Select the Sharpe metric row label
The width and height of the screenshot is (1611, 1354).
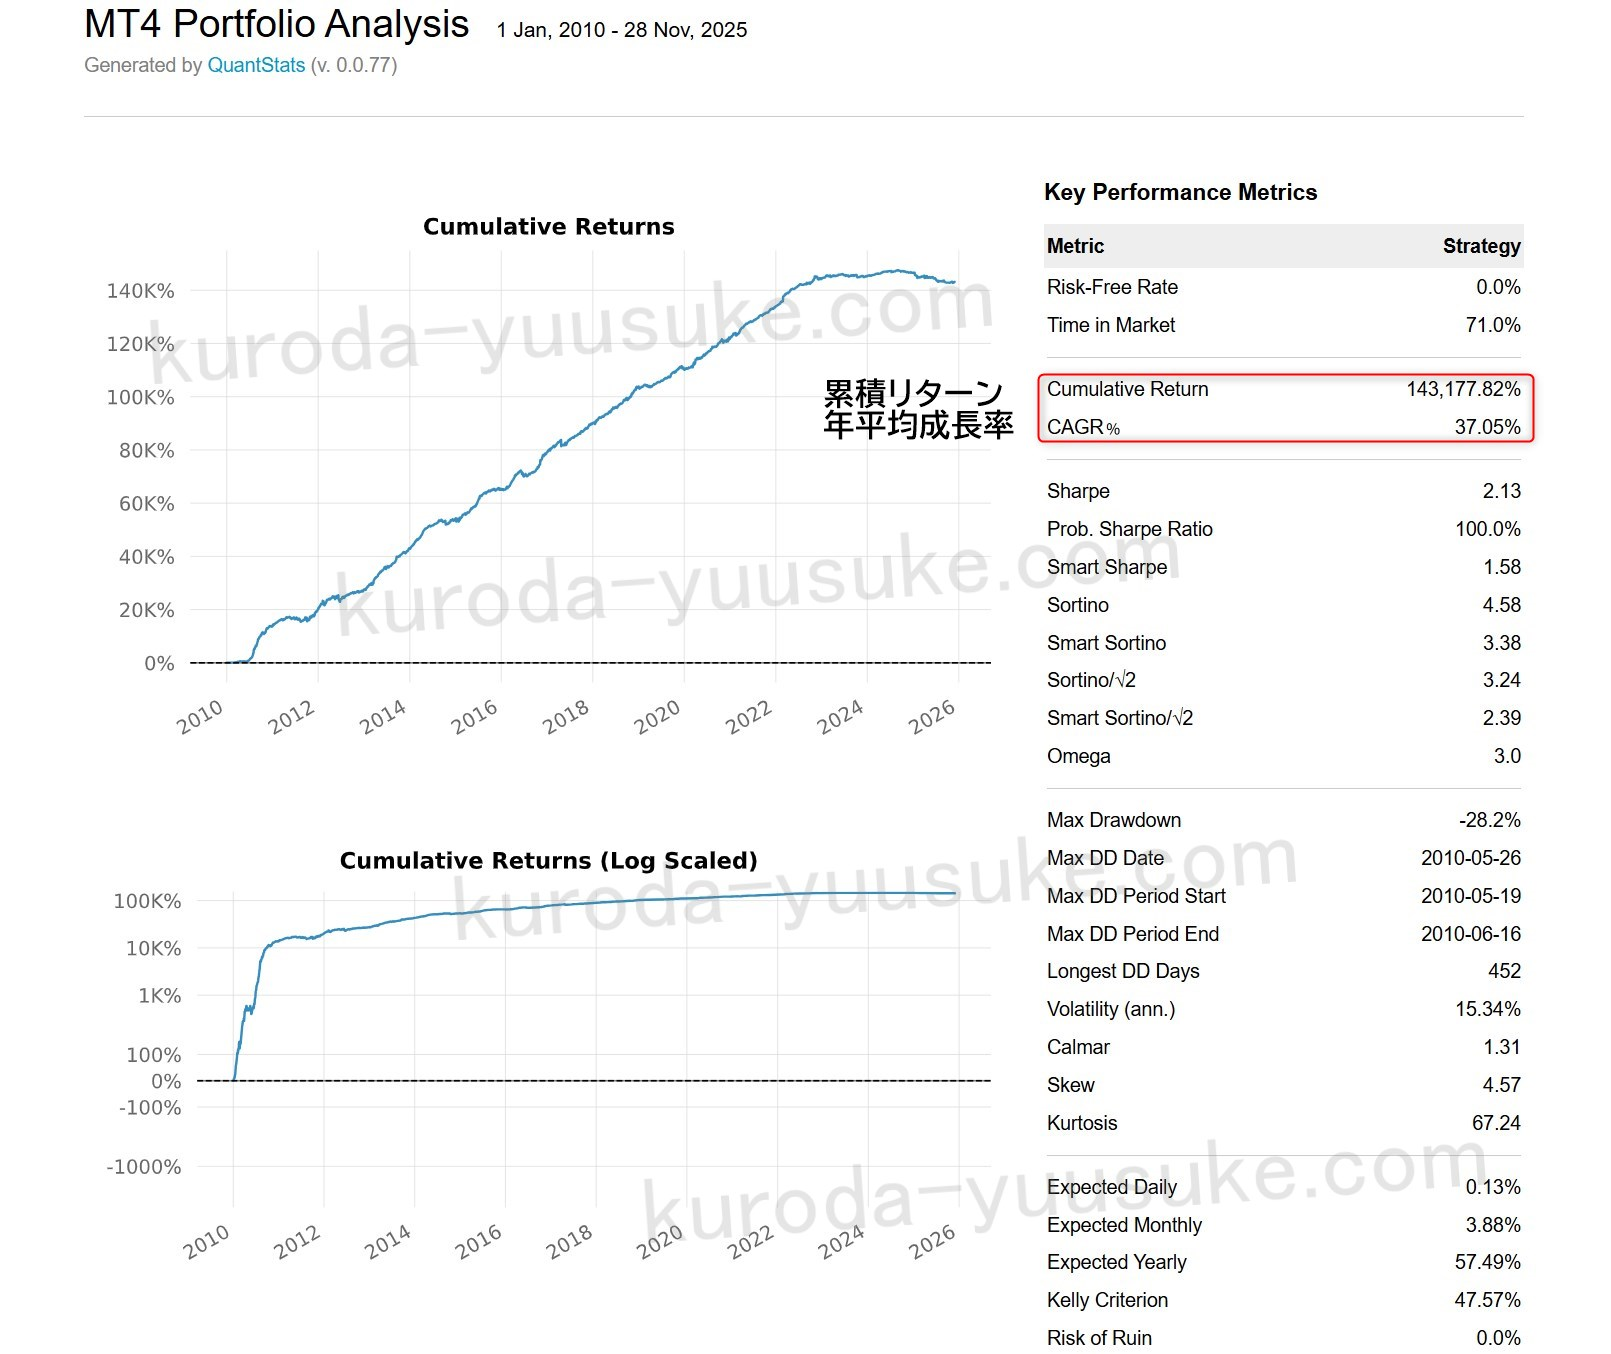1078,491
